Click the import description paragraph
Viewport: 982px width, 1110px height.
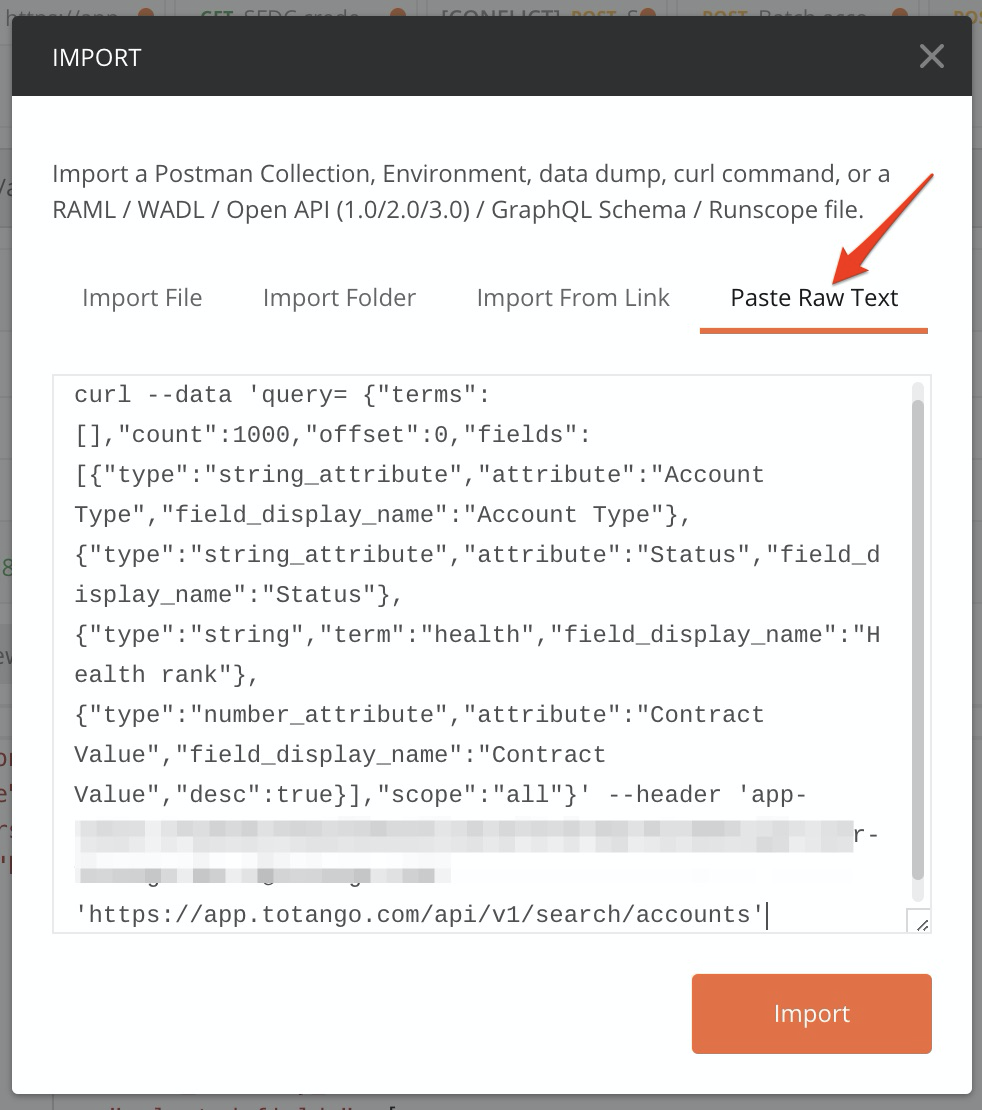coord(471,192)
